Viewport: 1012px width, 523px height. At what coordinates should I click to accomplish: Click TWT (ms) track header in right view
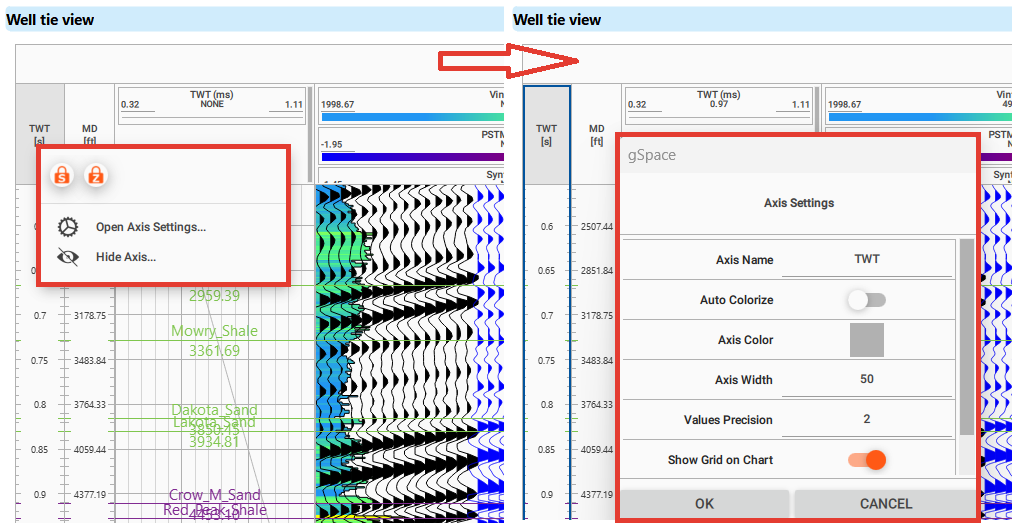tap(720, 104)
